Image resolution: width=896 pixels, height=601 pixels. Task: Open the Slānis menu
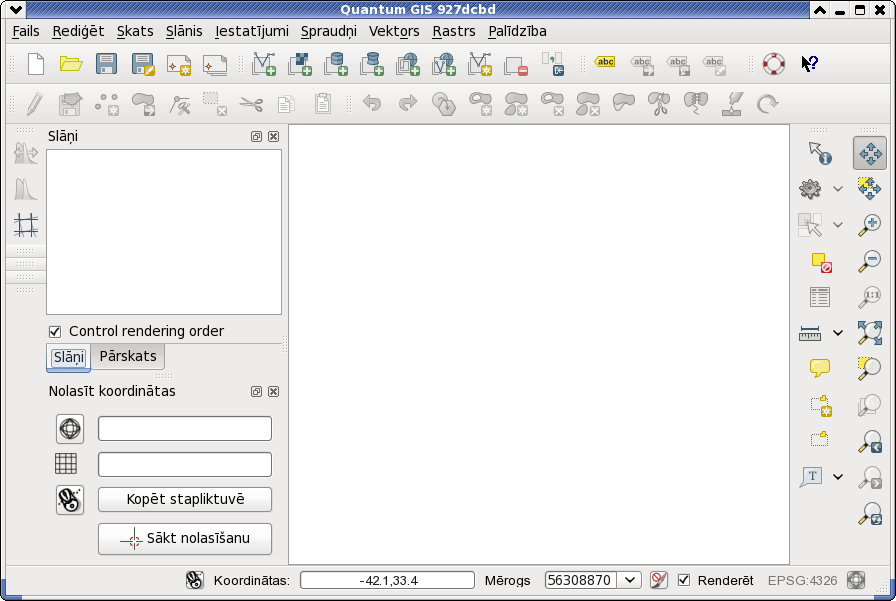tap(184, 31)
